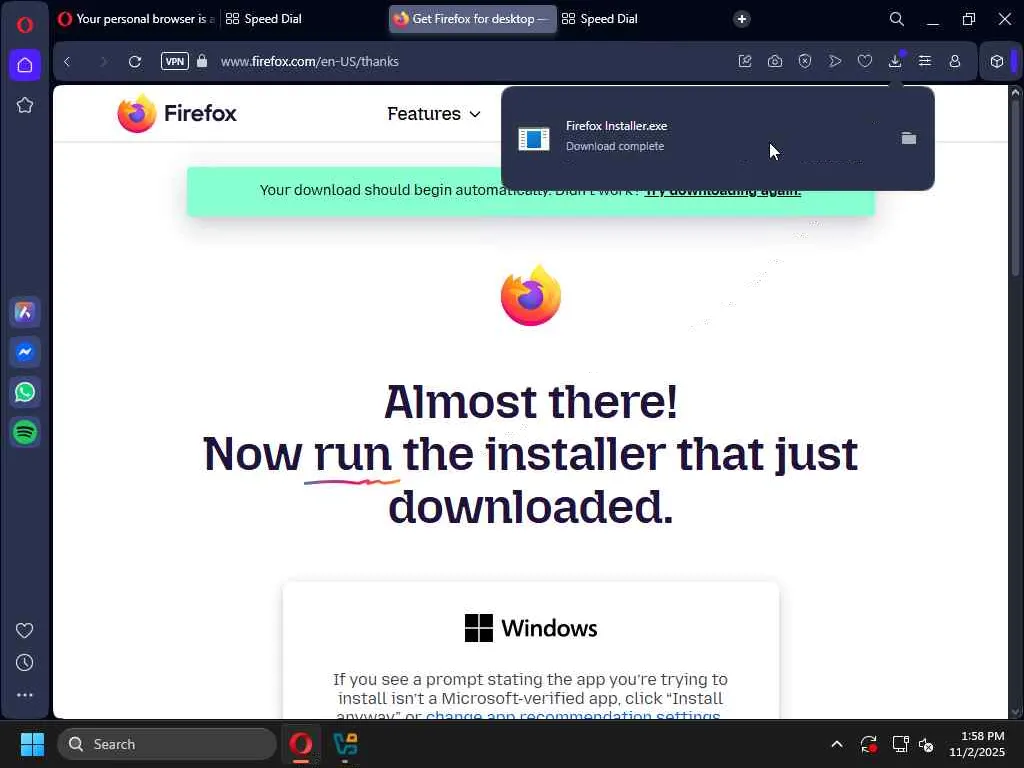Image resolution: width=1024 pixels, height=768 pixels.
Task: Open Bookmarks star in sidebar
Action: [25, 105]
